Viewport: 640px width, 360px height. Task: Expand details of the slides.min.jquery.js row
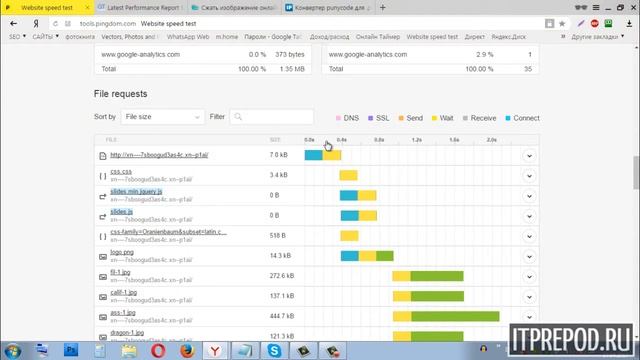(x=529, y=196)
